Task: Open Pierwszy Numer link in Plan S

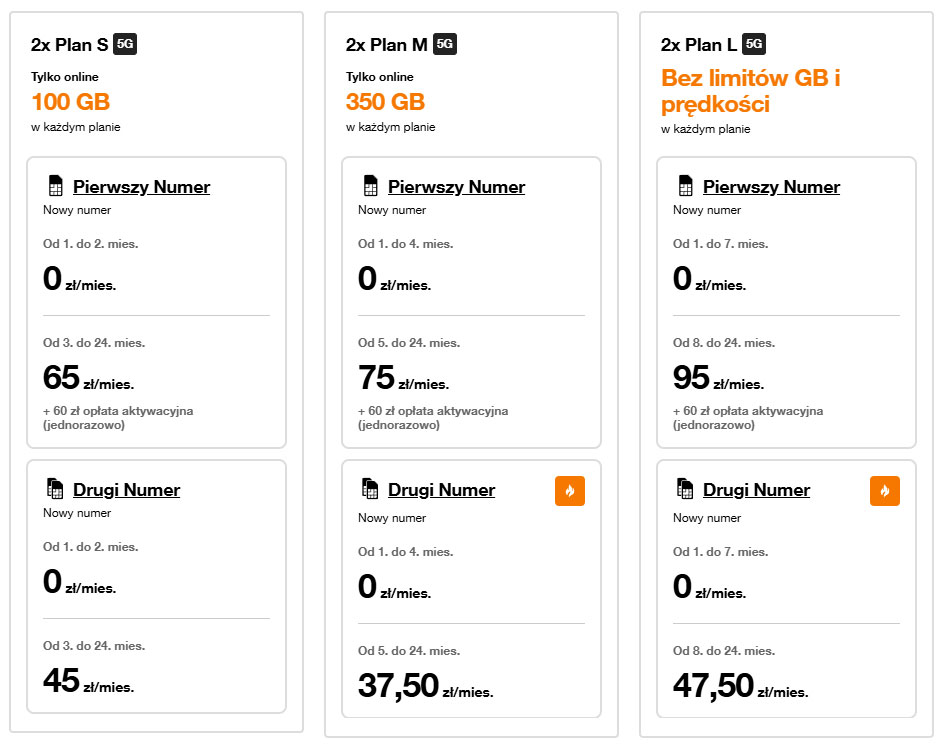Action: tap(141, 187)
